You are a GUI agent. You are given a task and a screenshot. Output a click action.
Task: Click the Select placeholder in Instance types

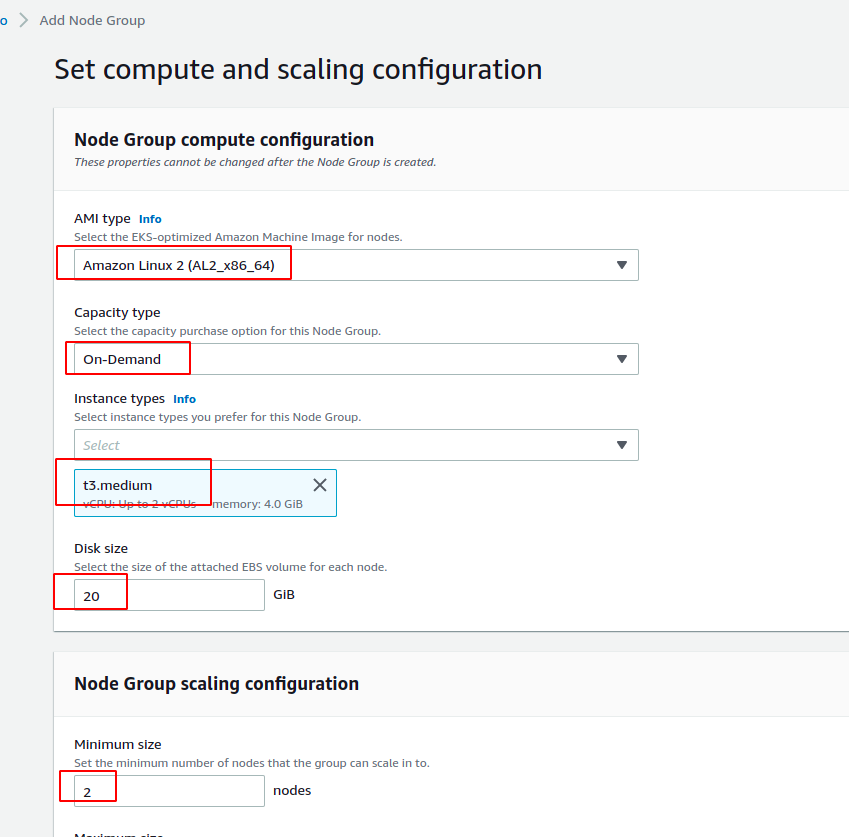[102, 445]
